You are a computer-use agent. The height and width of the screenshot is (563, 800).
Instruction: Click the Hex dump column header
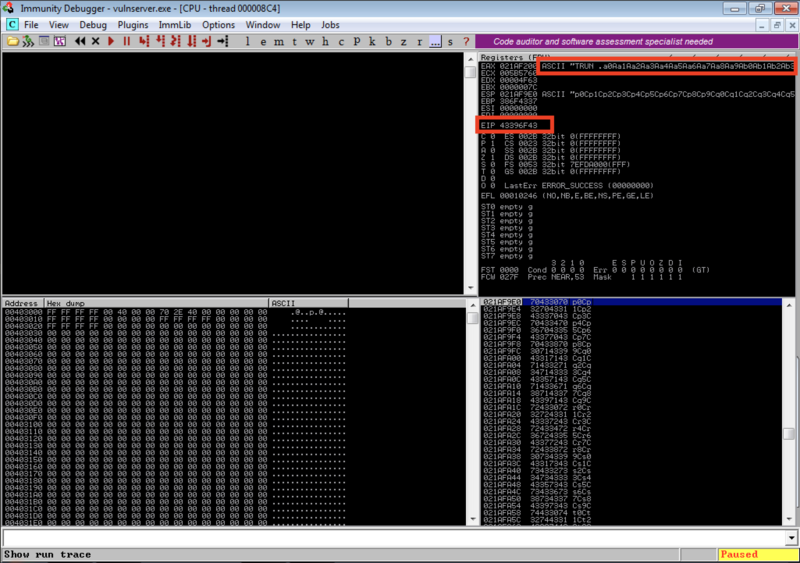[x=156, y=303]
